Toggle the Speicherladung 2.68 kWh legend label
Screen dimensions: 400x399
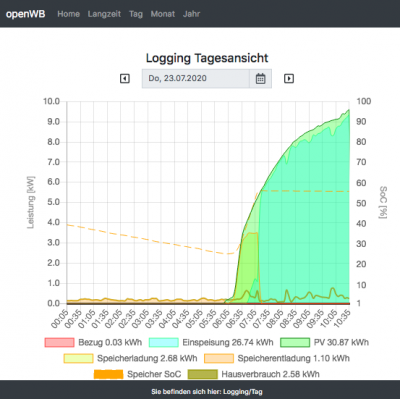tap(147, 358)
